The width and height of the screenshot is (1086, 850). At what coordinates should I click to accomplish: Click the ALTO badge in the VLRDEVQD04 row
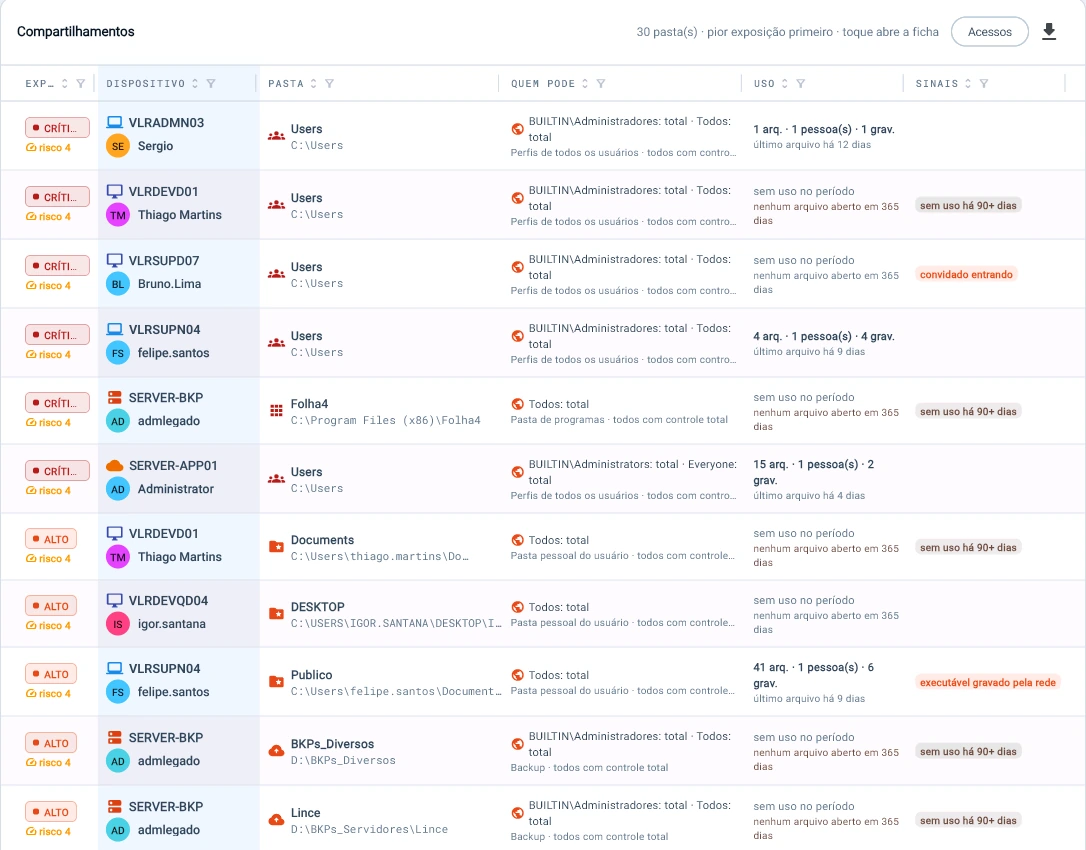(51, 606)
